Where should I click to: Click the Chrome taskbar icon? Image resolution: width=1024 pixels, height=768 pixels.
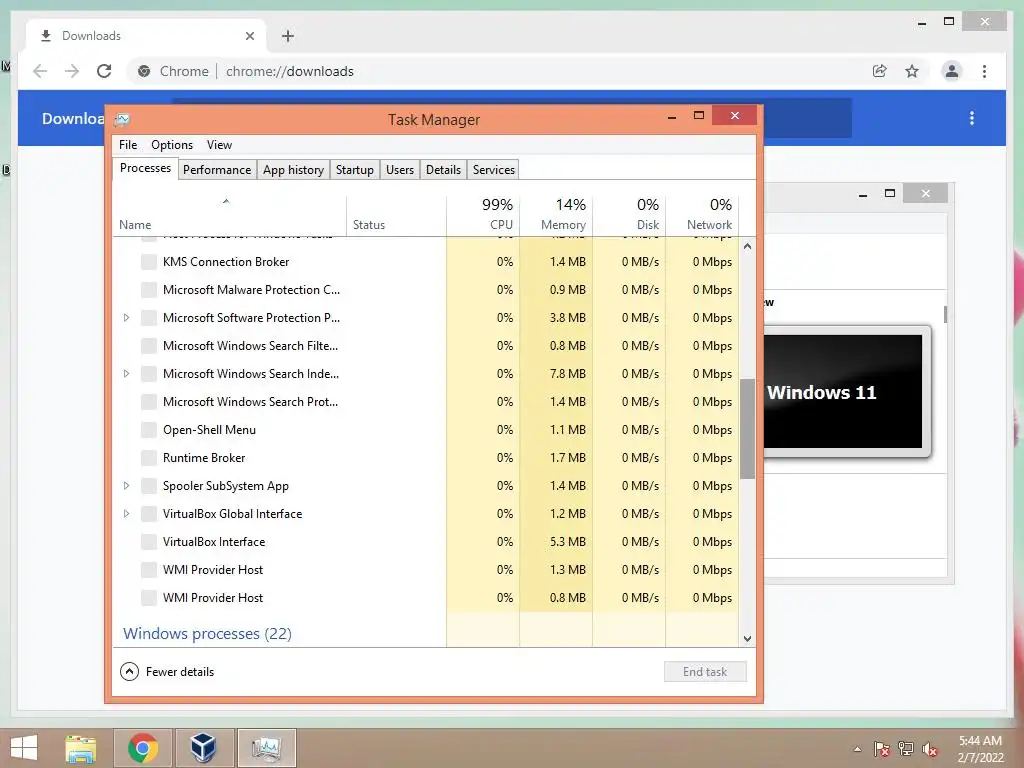[x=142, y=748]
